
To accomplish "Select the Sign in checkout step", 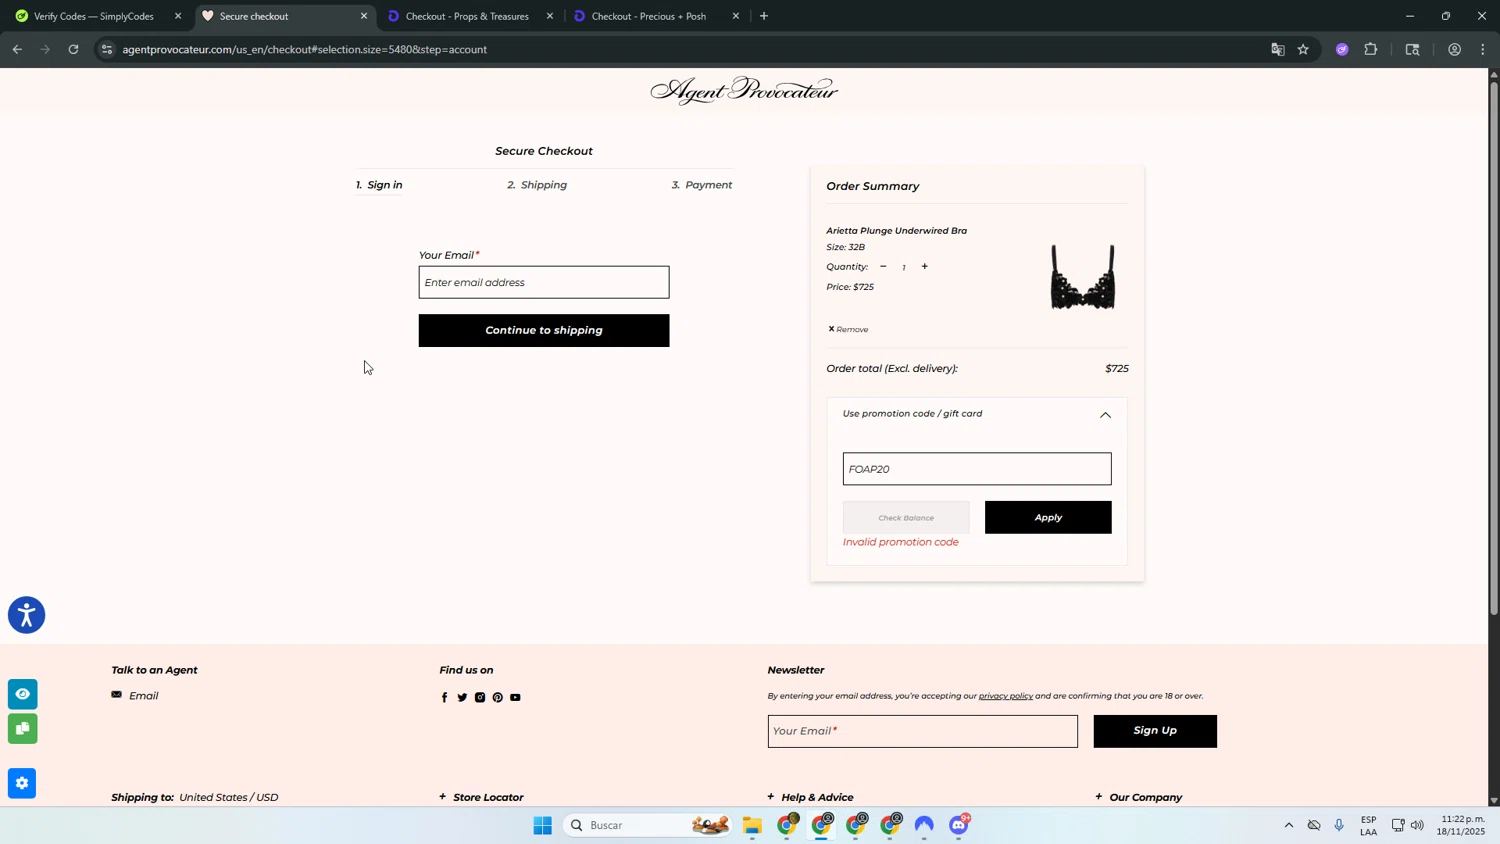I will pyautogui.click(x=379, y=185).
